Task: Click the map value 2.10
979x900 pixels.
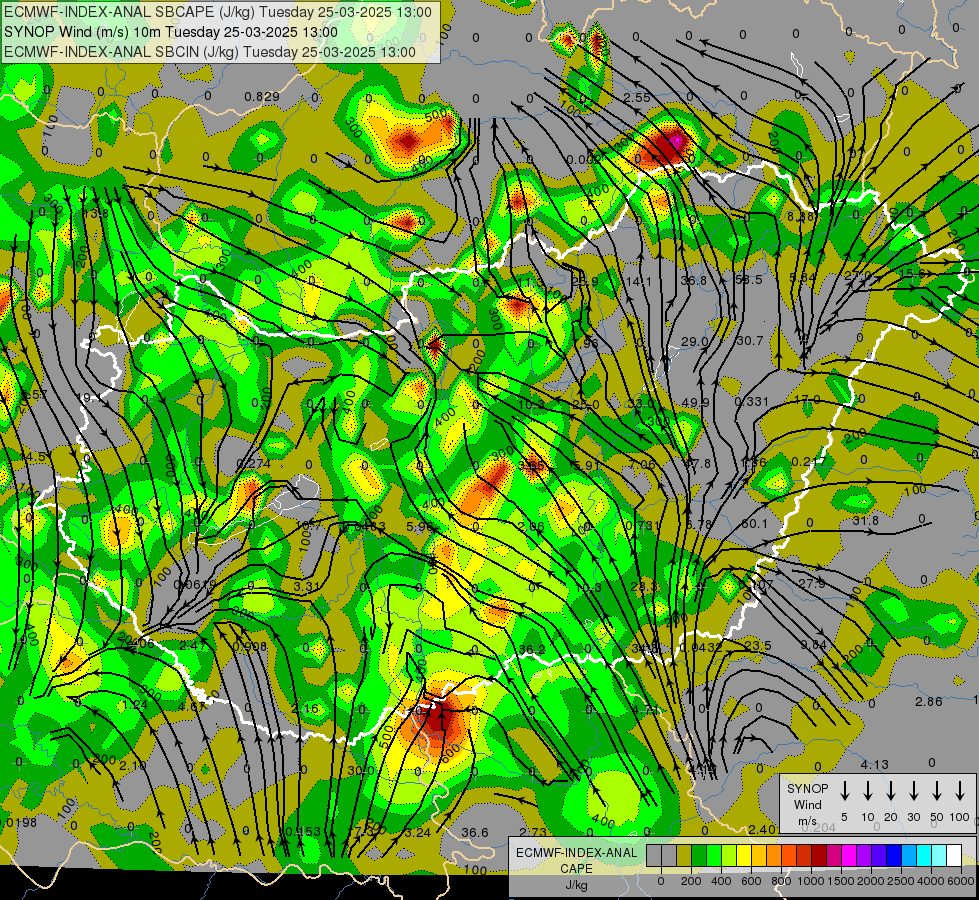Action: [x=132, y=765]
